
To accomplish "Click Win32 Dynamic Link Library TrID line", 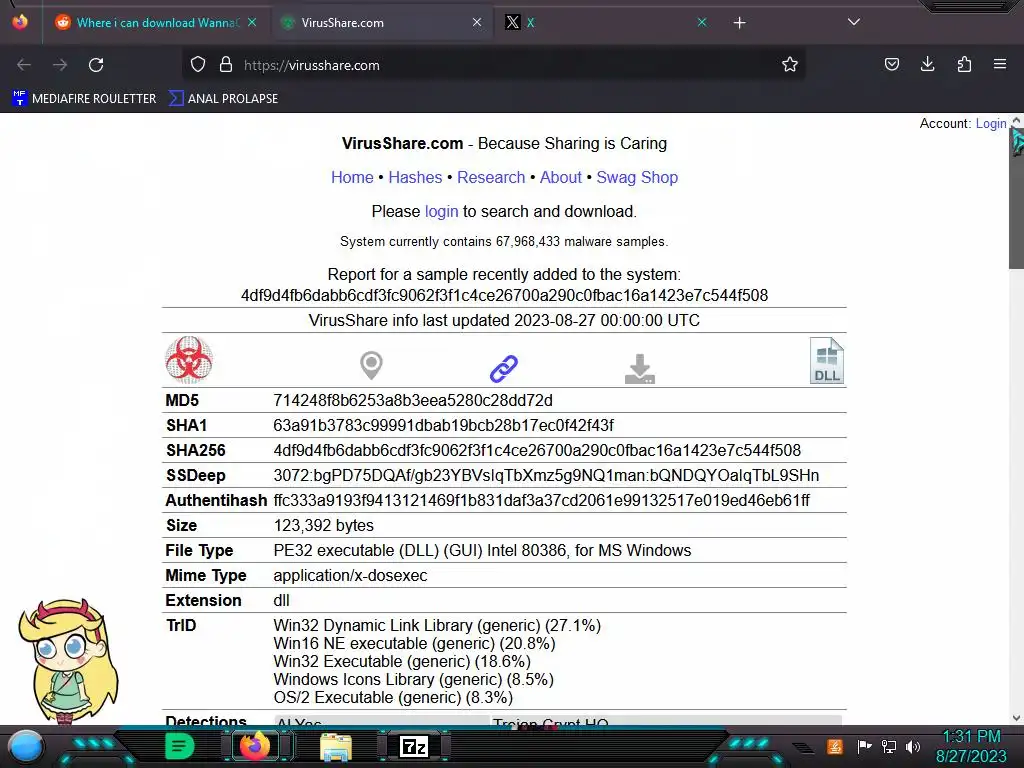I will pos(437,626).
